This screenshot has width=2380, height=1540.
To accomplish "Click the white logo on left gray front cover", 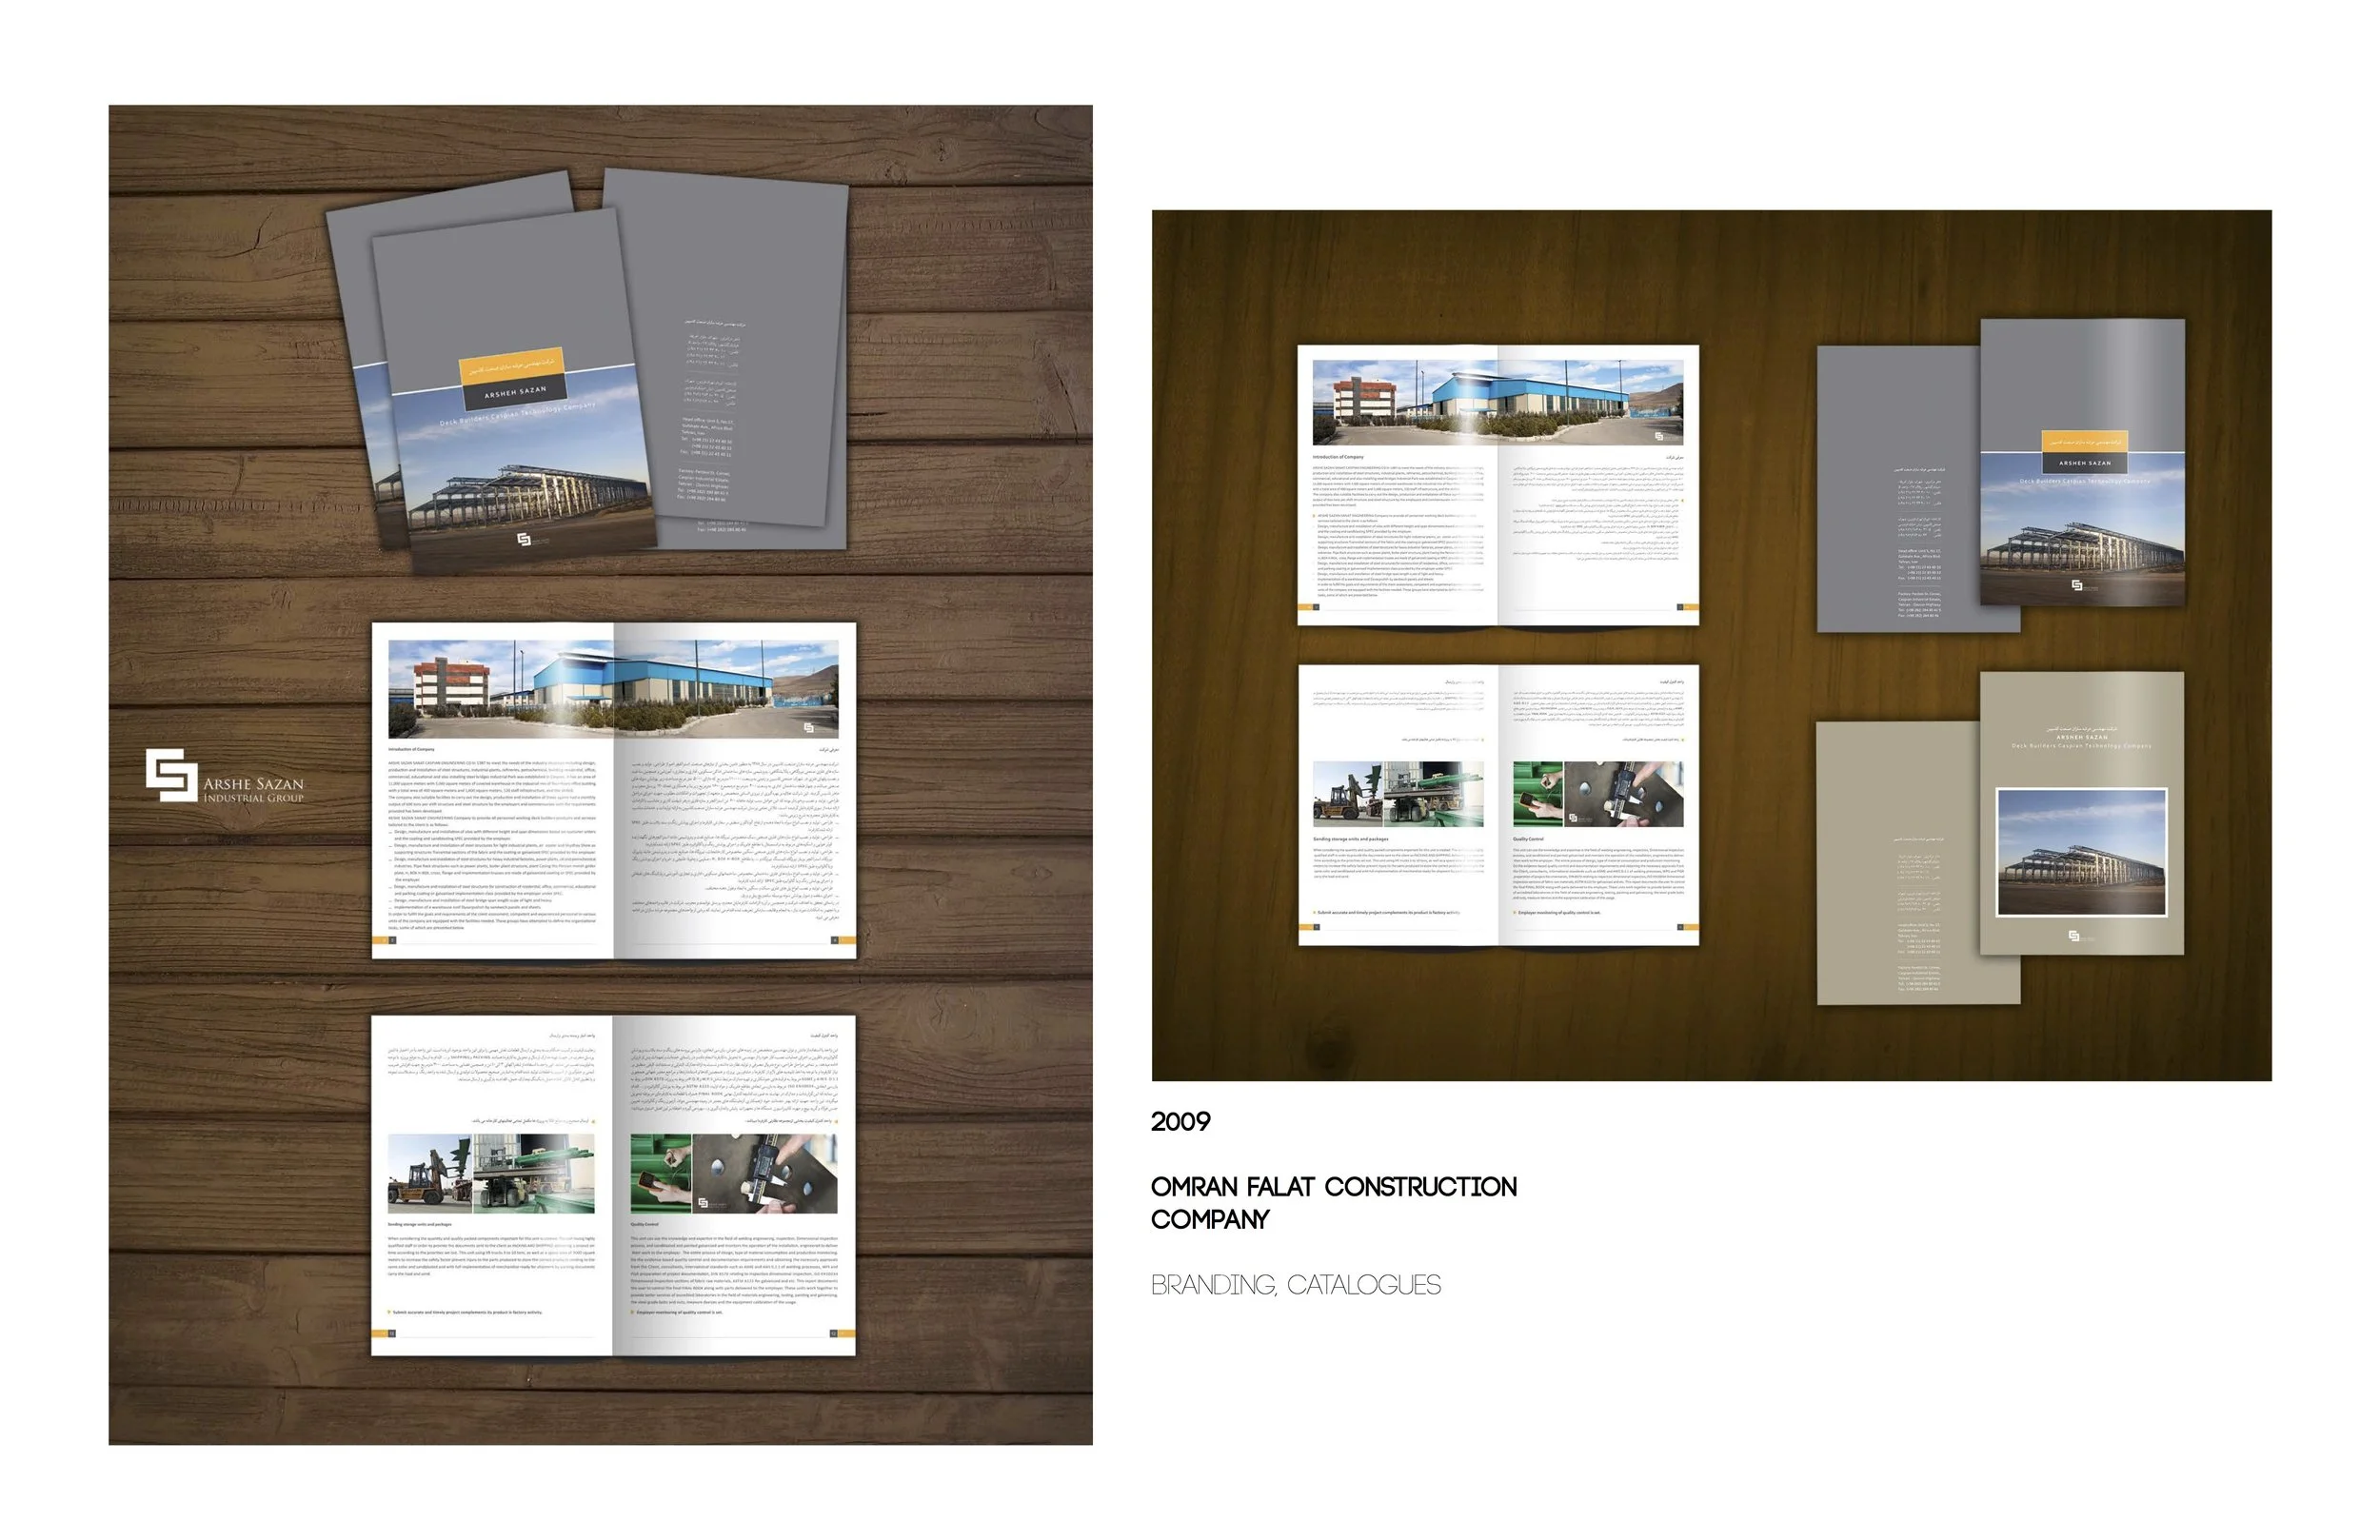I will (524, 539).
